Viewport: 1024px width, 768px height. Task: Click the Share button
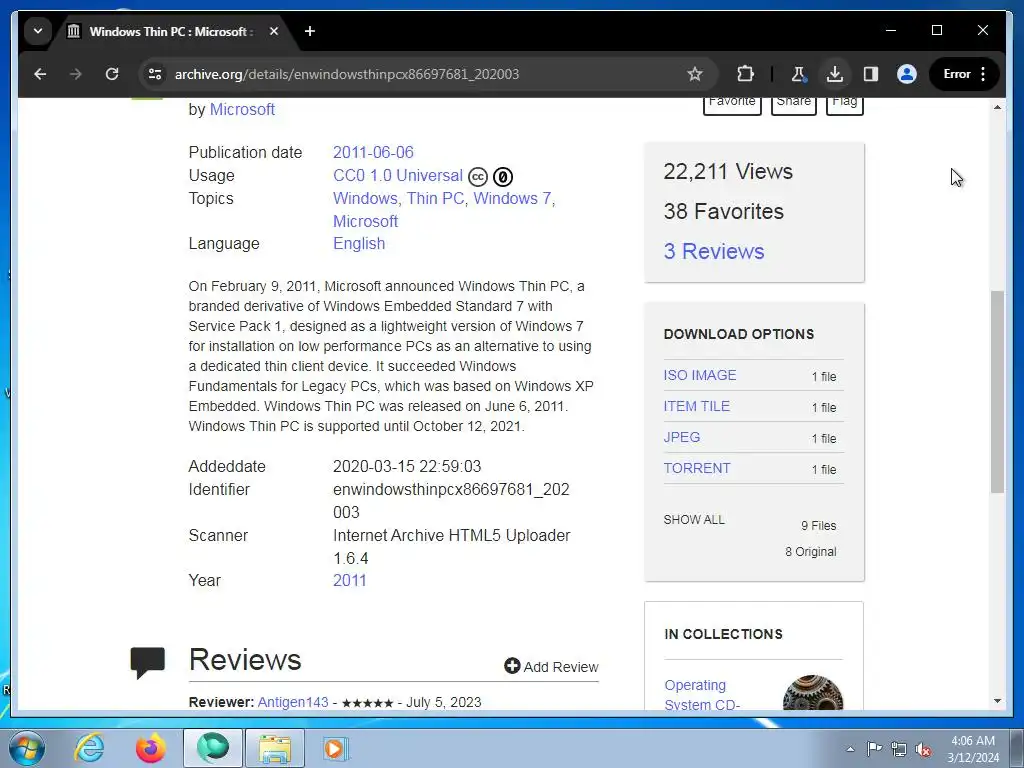click(x=793, y=104)
